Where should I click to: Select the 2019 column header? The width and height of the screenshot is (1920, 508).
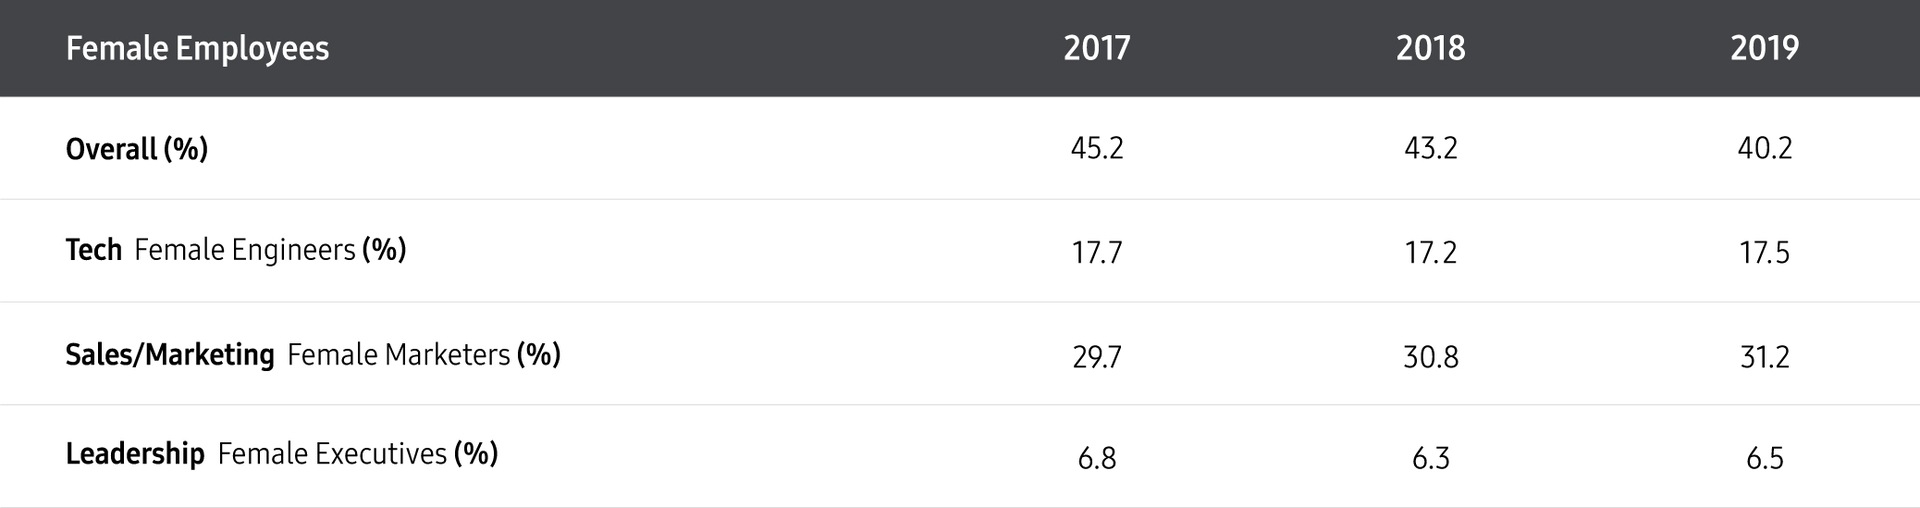[1765, 48]
